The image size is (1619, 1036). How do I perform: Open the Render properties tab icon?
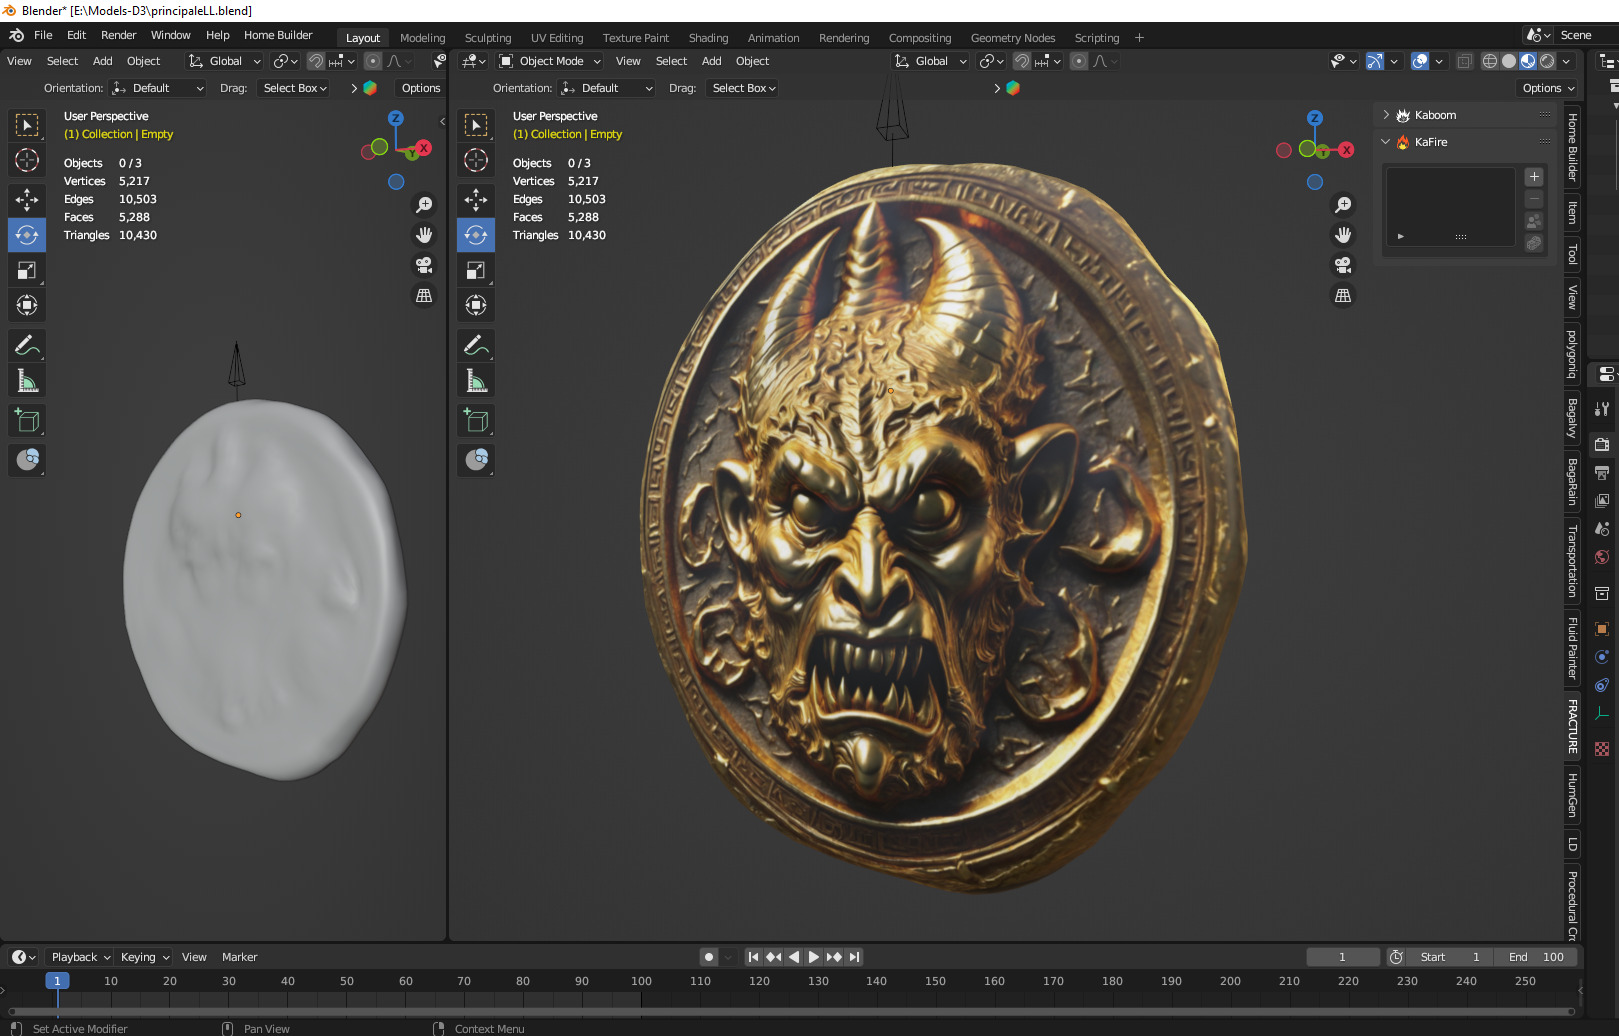1602,444
